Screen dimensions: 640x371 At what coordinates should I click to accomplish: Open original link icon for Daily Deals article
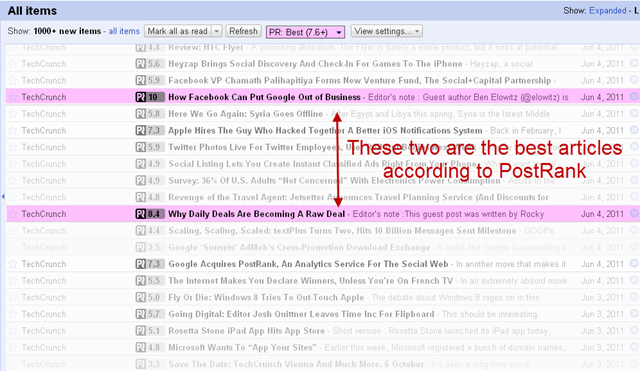(634, 213)
